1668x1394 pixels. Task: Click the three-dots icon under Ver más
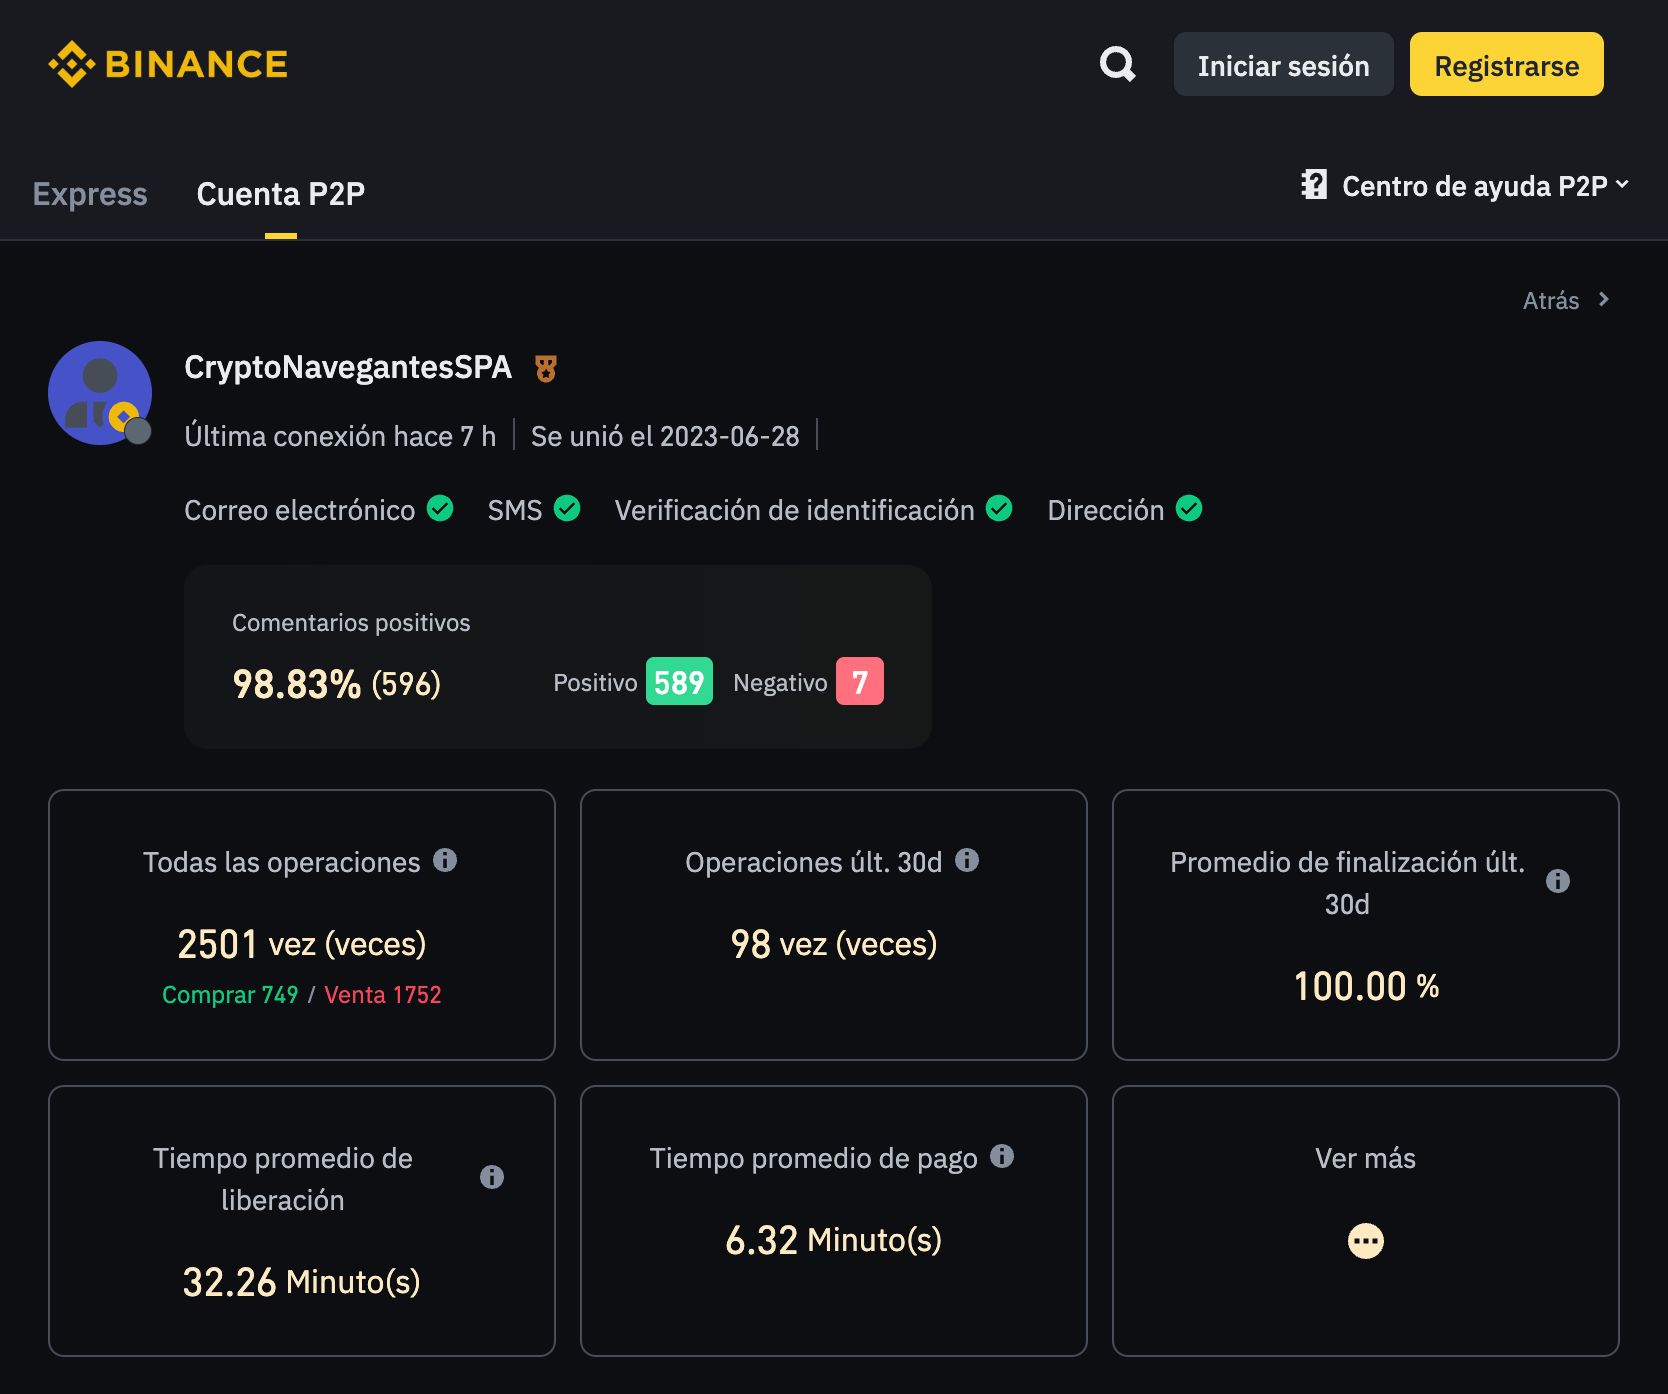pos(1365,1241)
